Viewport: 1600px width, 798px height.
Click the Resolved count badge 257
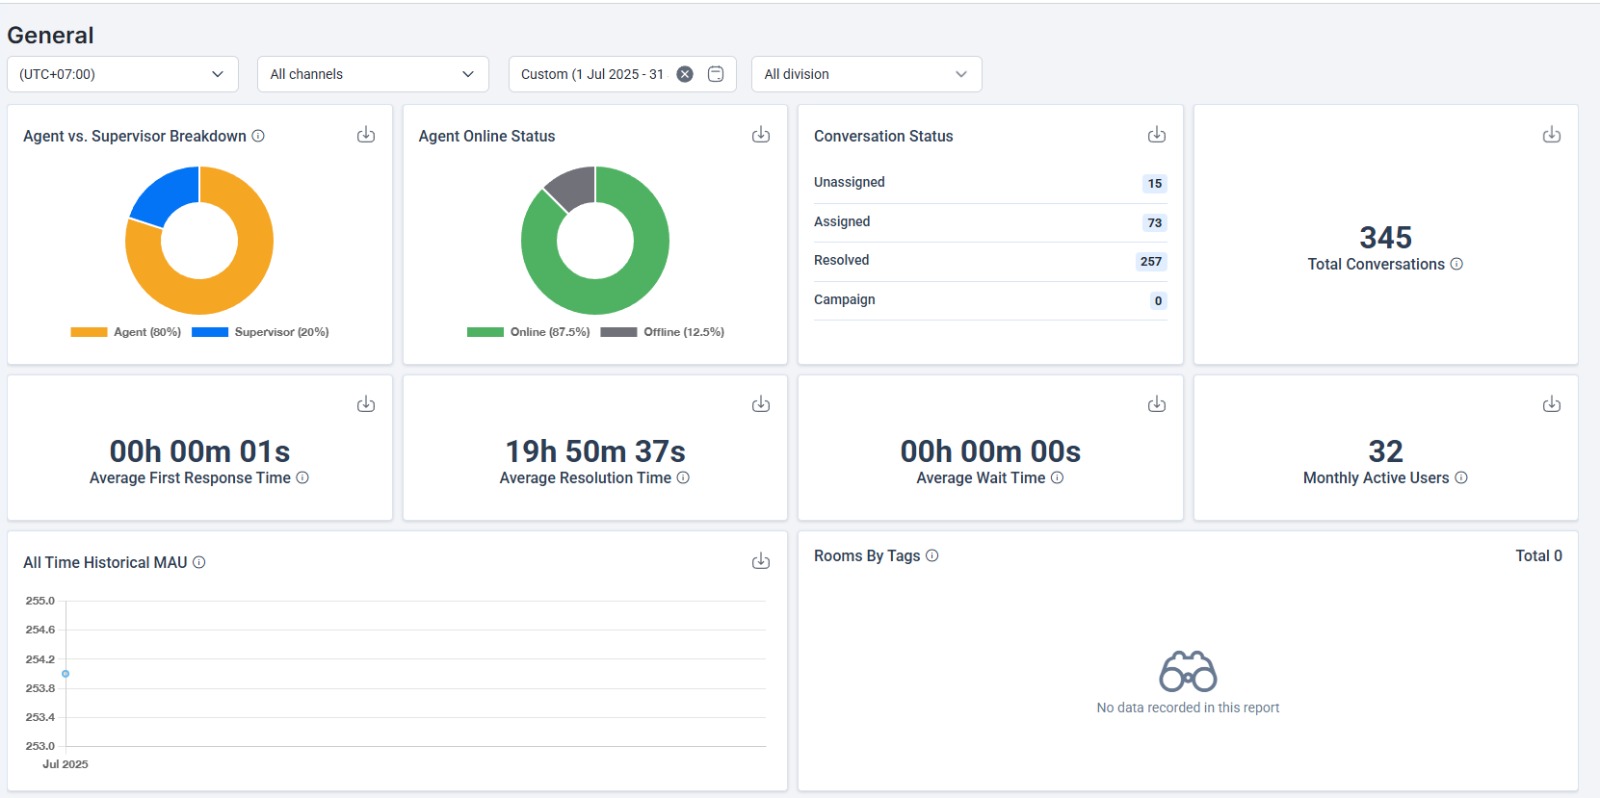(x=1151, y=261)
